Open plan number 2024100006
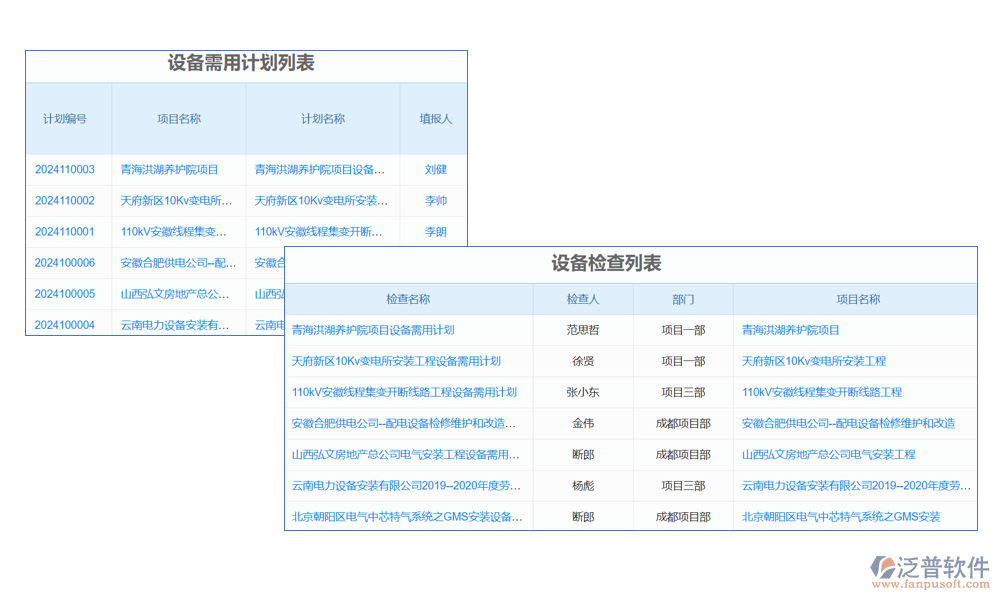The width and height of the screenshot is (1000, 600). click(65, 263)
